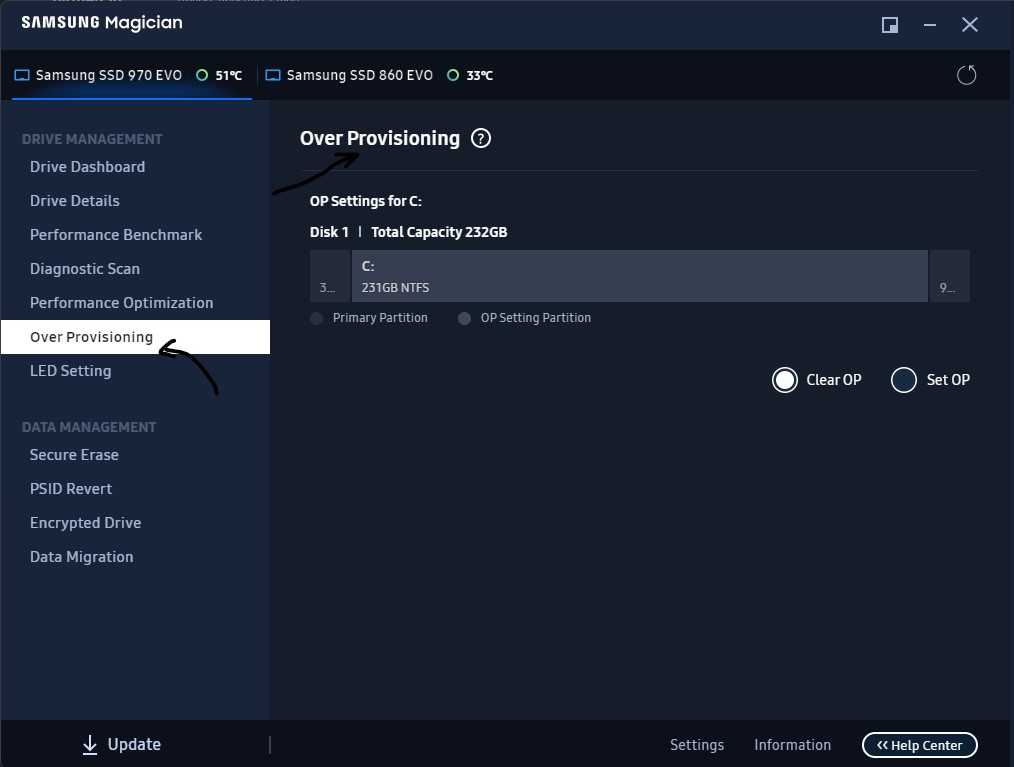Select the small leading partition labeled 3...
Screen dimensions: 1014x767
(x=330, y=276)
